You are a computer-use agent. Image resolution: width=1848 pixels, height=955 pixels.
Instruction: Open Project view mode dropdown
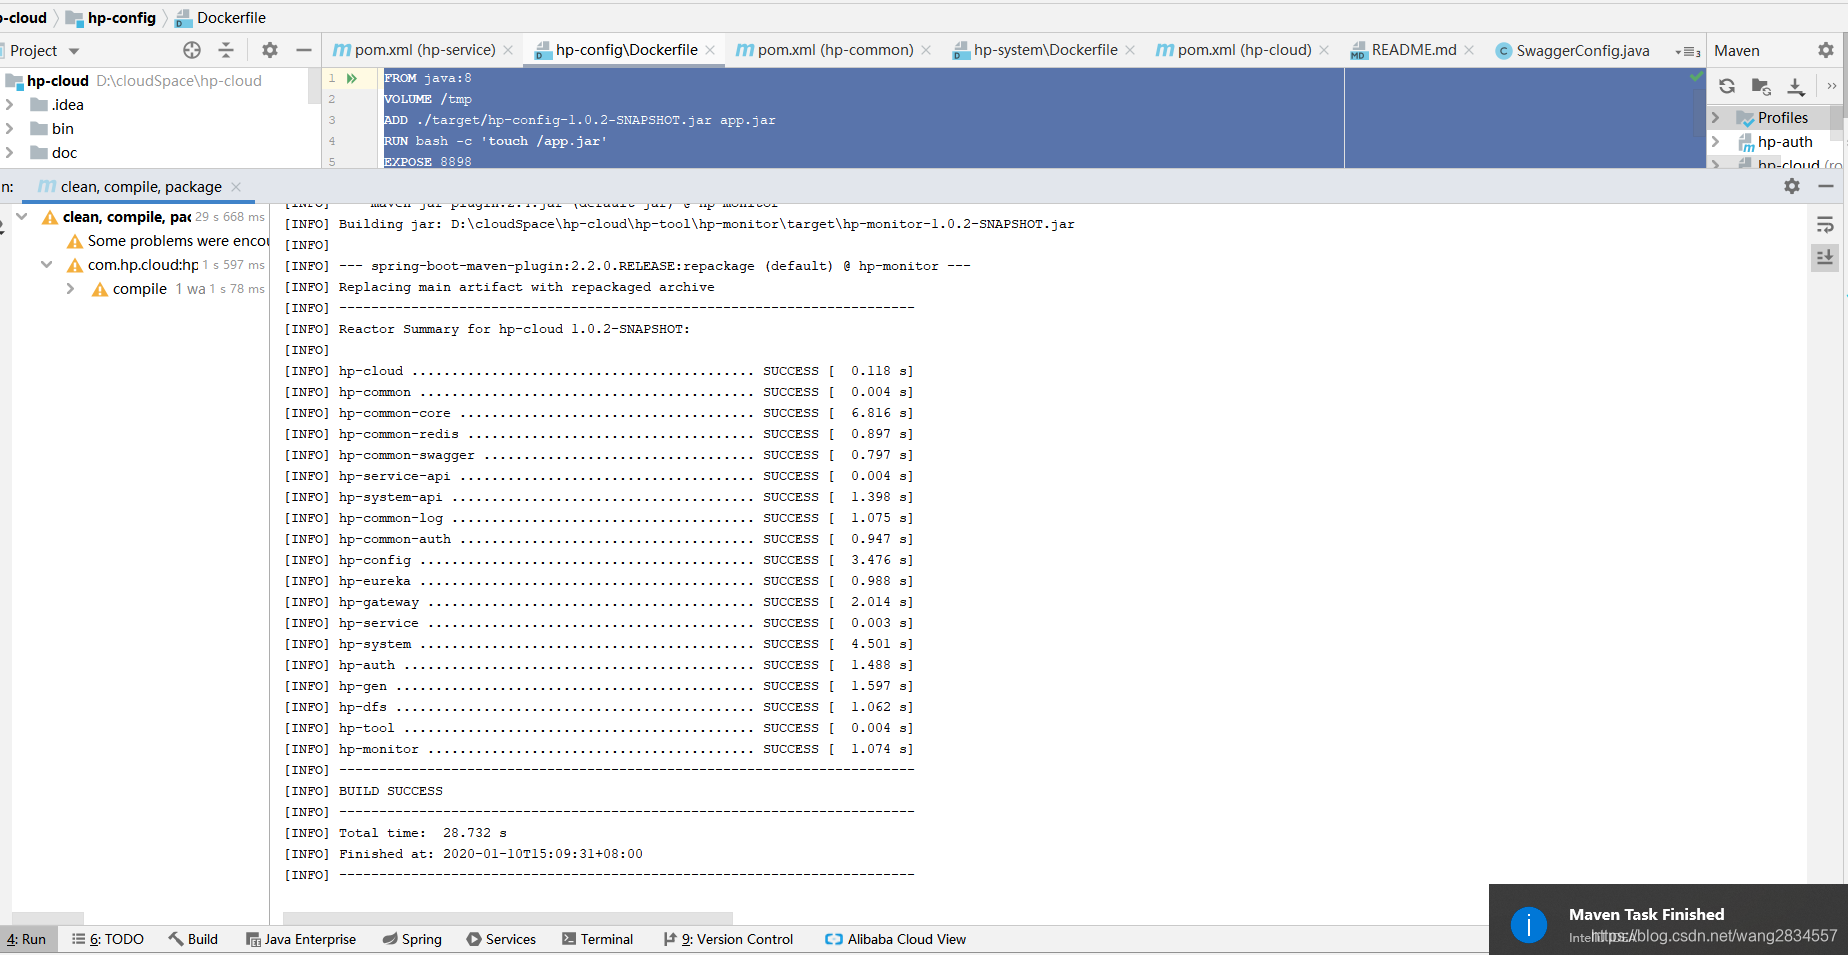click(74, 51)
